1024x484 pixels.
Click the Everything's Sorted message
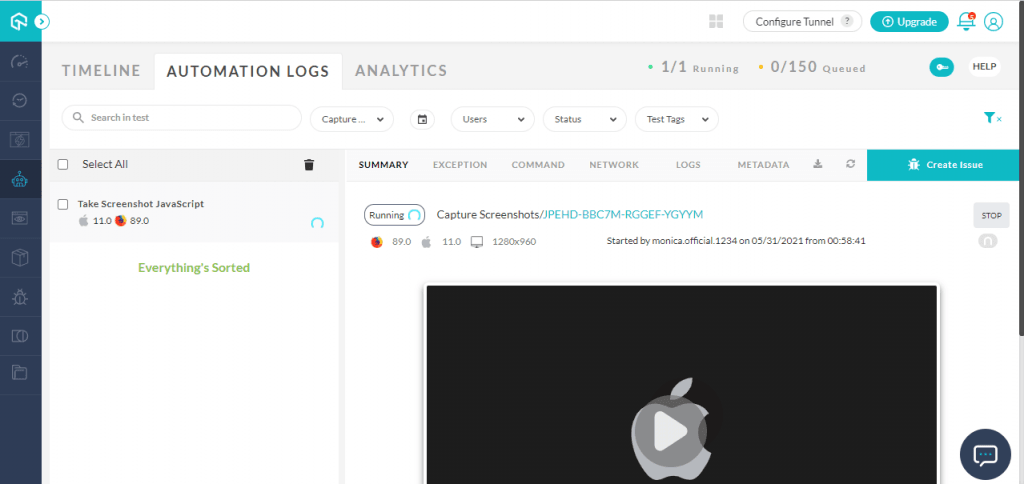tap(194, 268)
